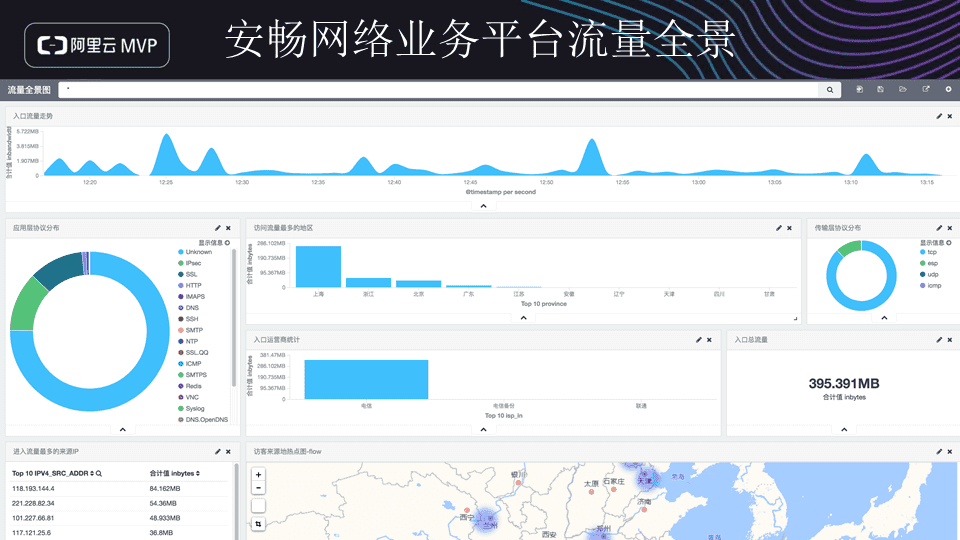Select the DNS legend item
Screen dimensions: 960x540
tap(188, 308)
